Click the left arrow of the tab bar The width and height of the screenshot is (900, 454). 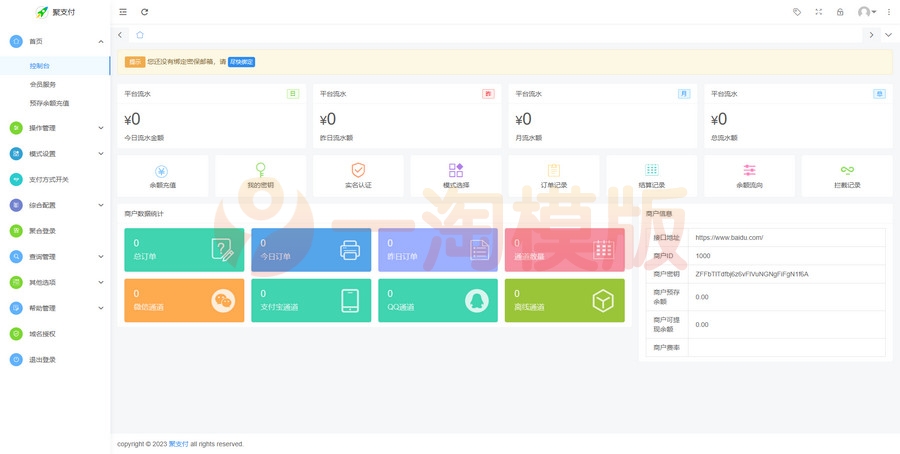pyautogui.click(x=119, y=35)
